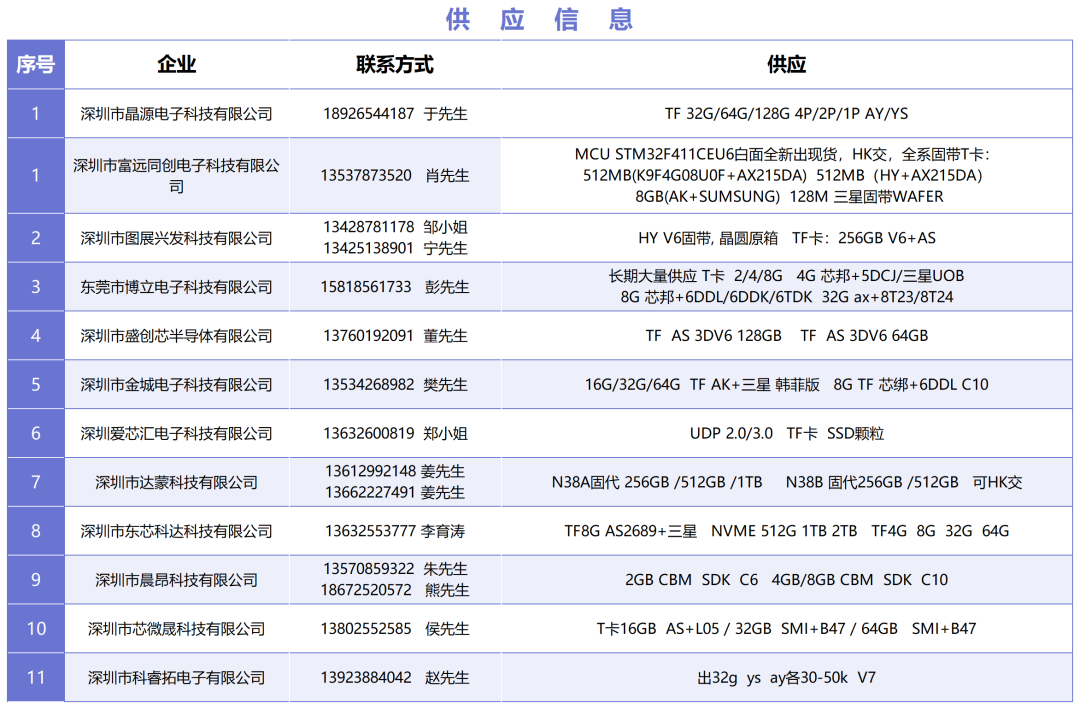Image resolution: width=1080 pixels, height=709 pixels.
Task: Click row number 10 cell
Action: (x=36, y=630)
